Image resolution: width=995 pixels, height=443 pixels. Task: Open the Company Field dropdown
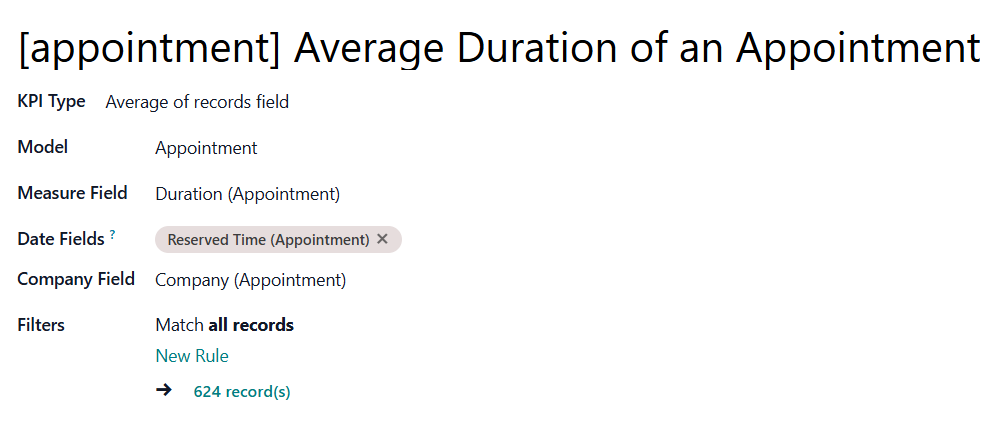click(250, 280)
